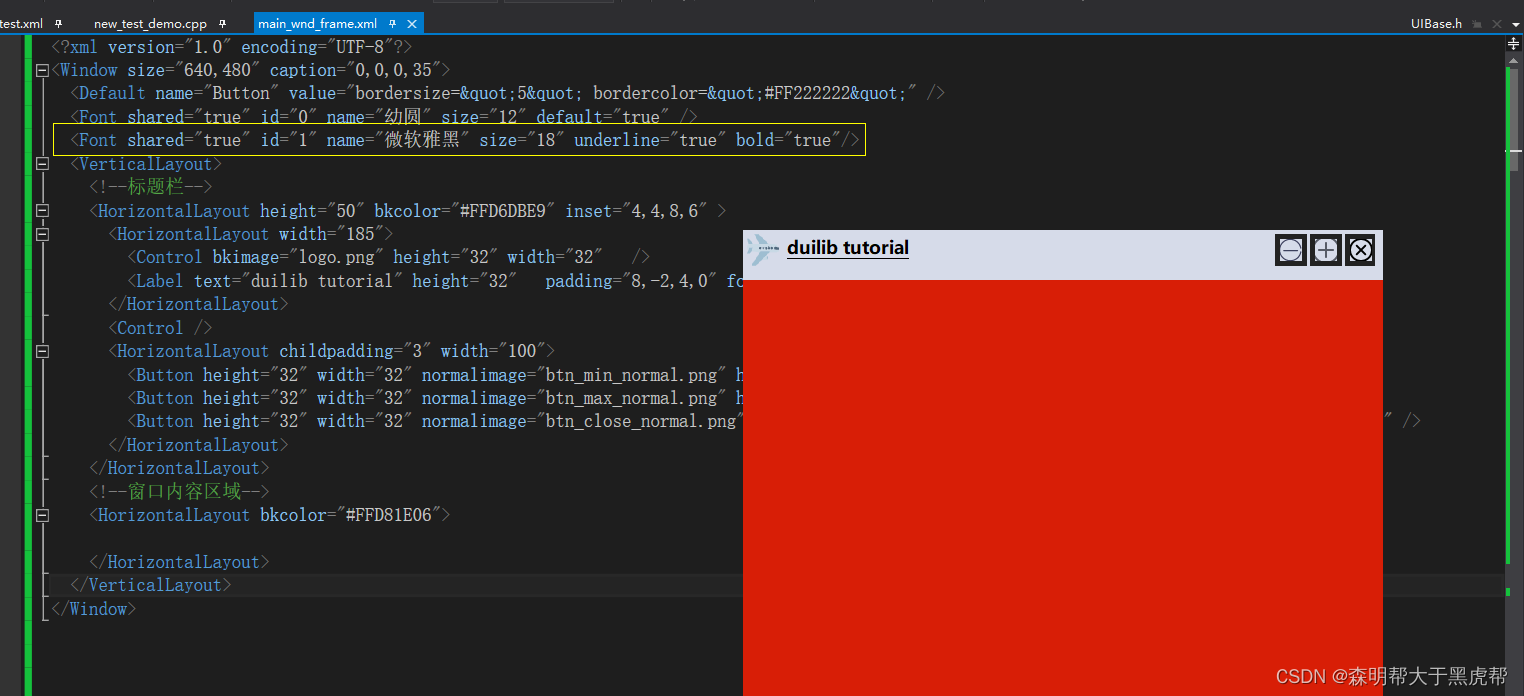The width and height of the screenshot is (1524, 696).
Task: Click the Window size="640,480" attribute
Action: coord(191,70)
